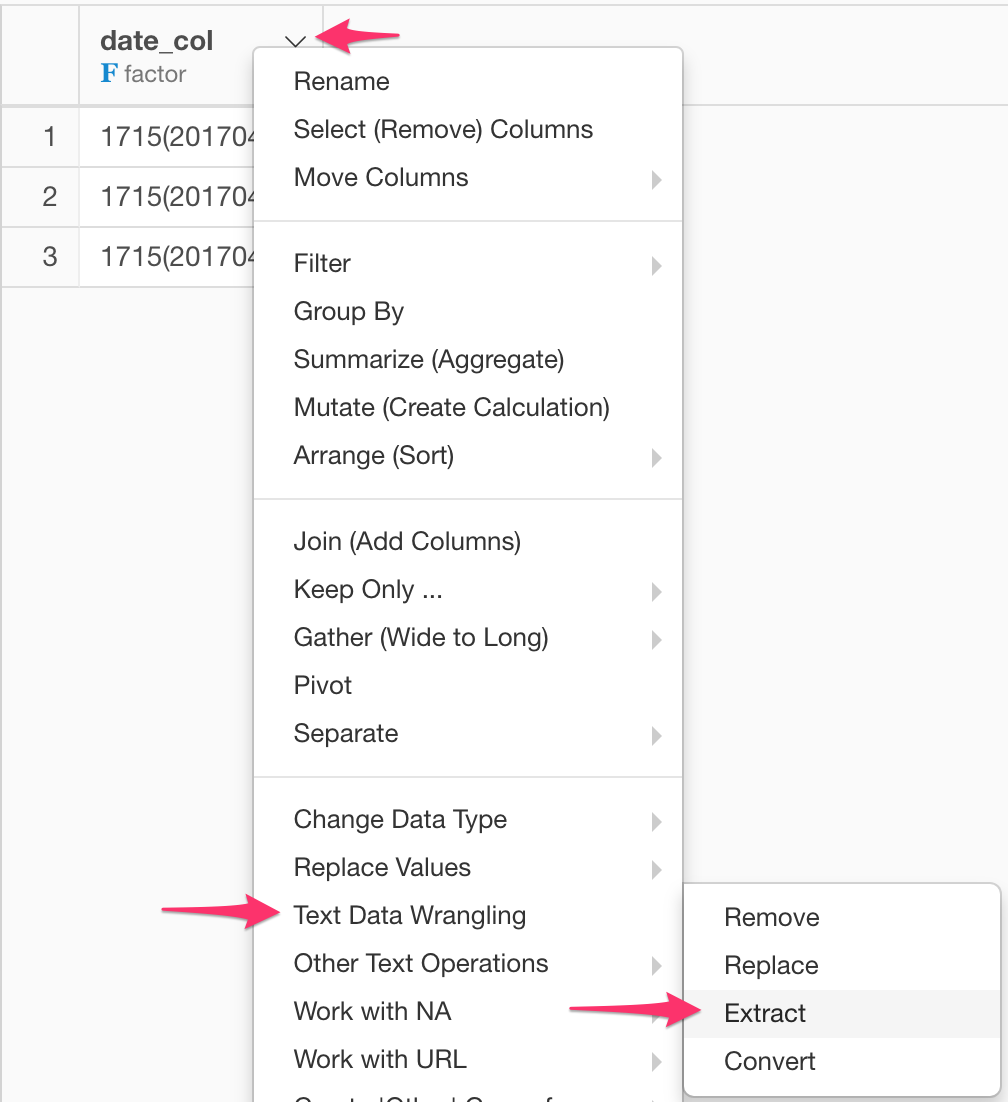
Task: Select Group By from the menu
Action: tap(348, 311)
